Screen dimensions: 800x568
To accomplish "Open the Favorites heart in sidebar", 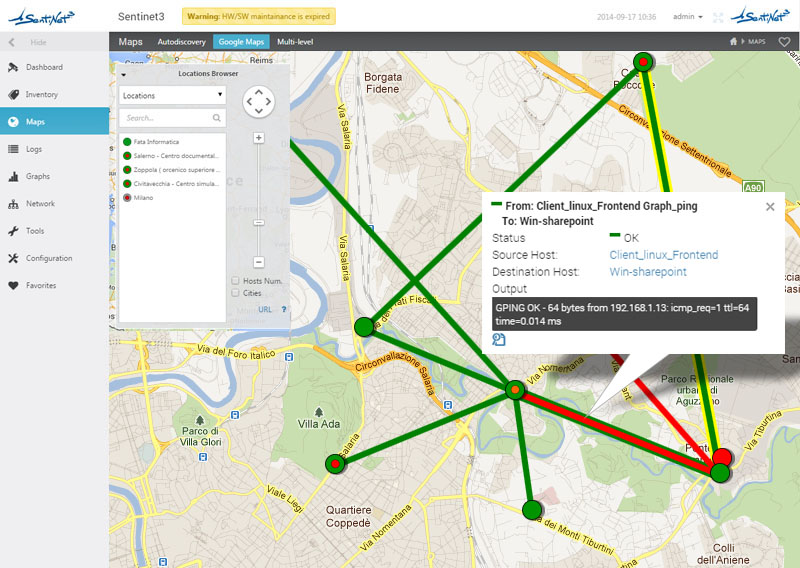I will point(13,285).
